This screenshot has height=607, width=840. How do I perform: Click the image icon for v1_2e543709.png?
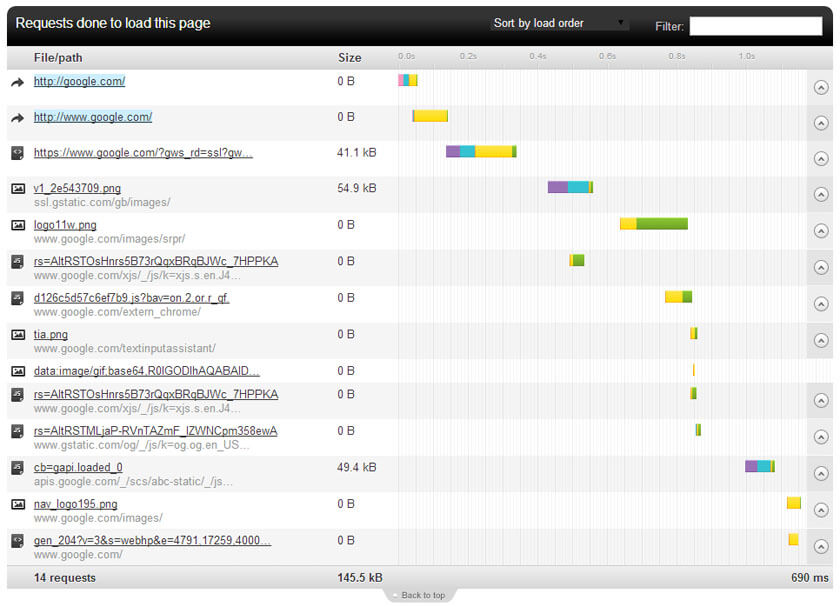click(x=18, y=189)
